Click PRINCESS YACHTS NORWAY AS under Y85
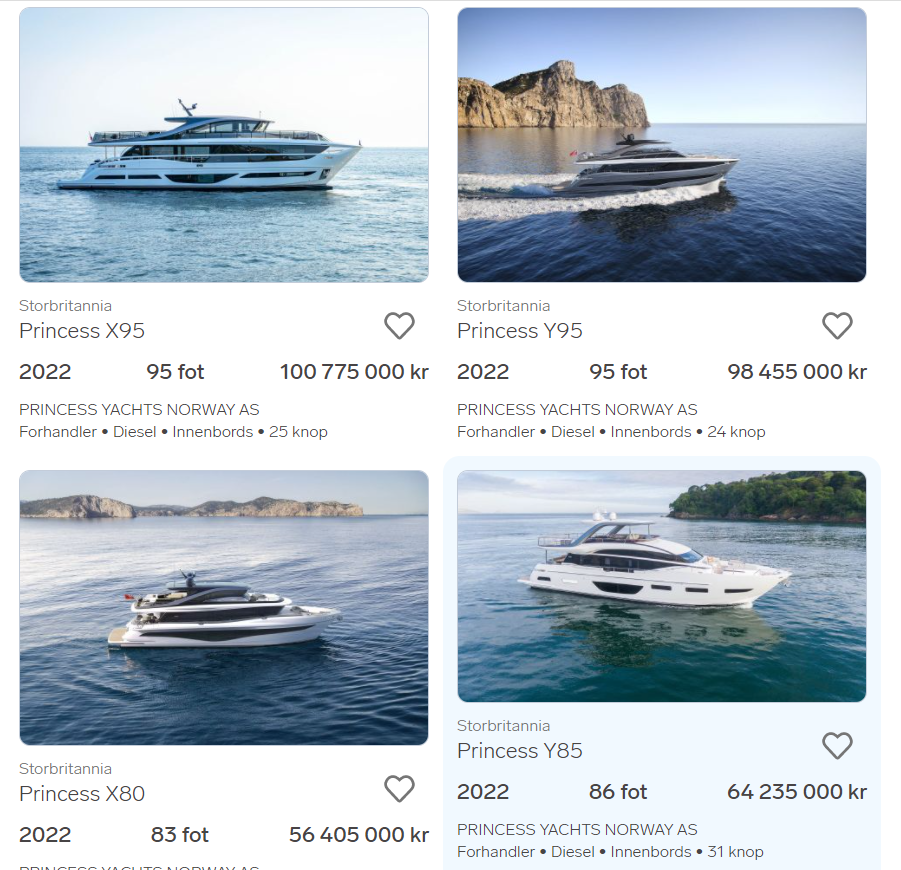Screen dimensions: 901x870 (x=577, y=830)
